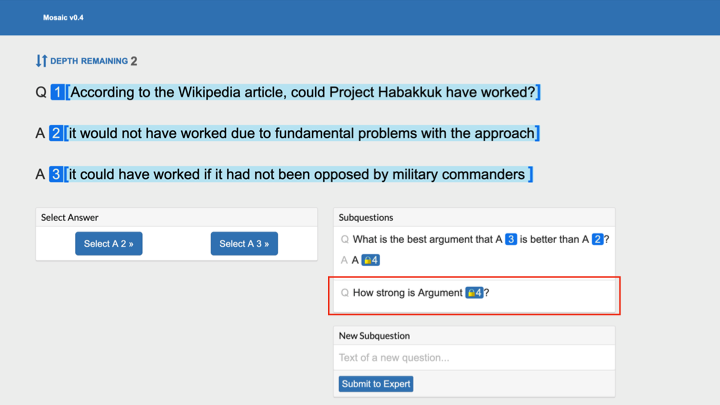
Task: Unlock pointer 4 in the subquestion answer
Action: click(370, 260)
